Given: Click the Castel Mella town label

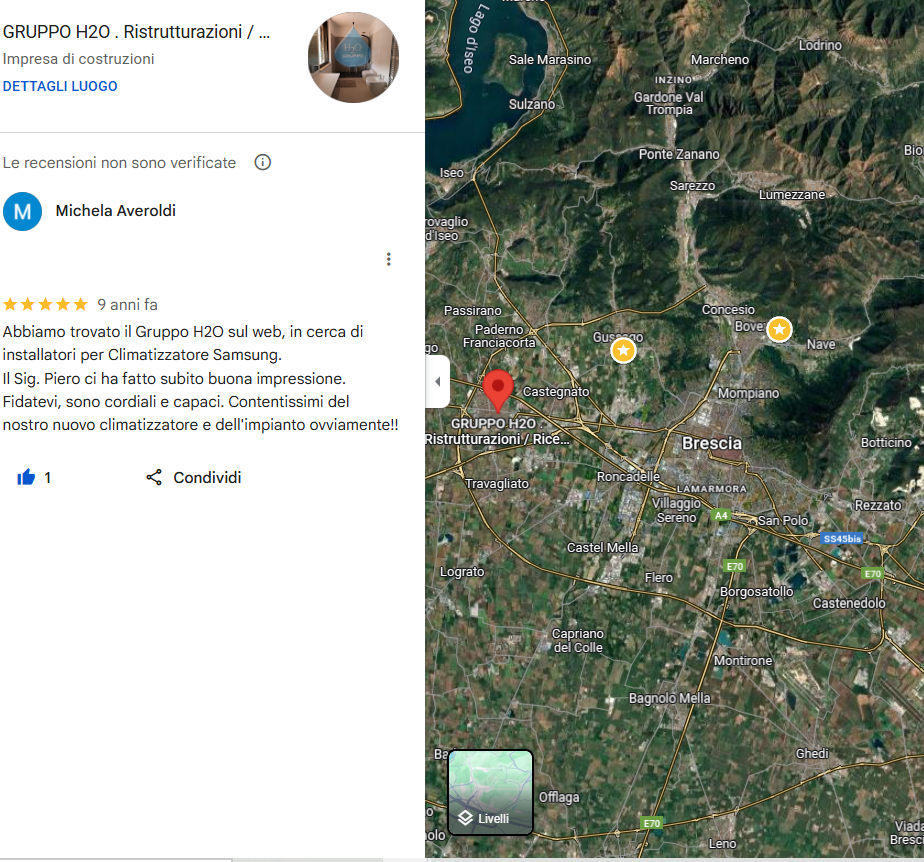Looking at the screenshot, I should point(602,547).
